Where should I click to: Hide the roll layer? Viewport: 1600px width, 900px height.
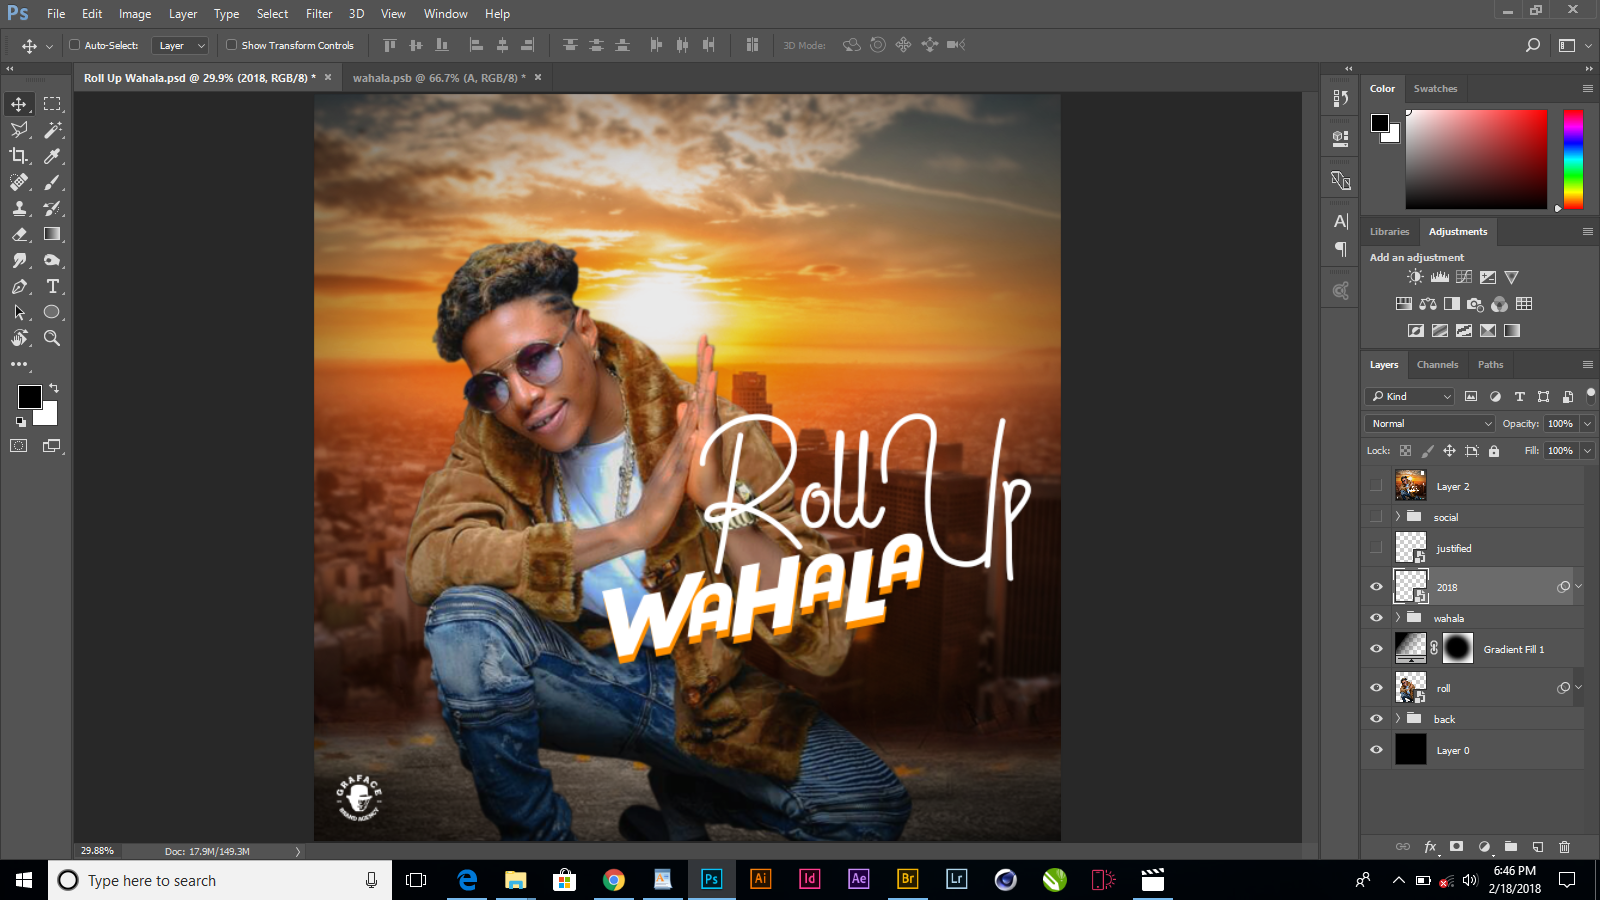[x=1377, y=688]
